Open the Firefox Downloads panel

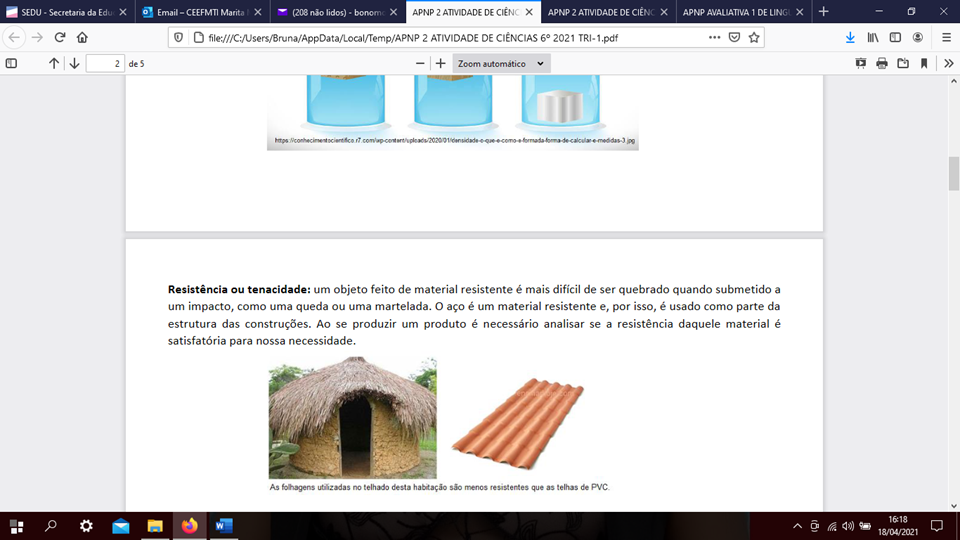coord(850,37)
